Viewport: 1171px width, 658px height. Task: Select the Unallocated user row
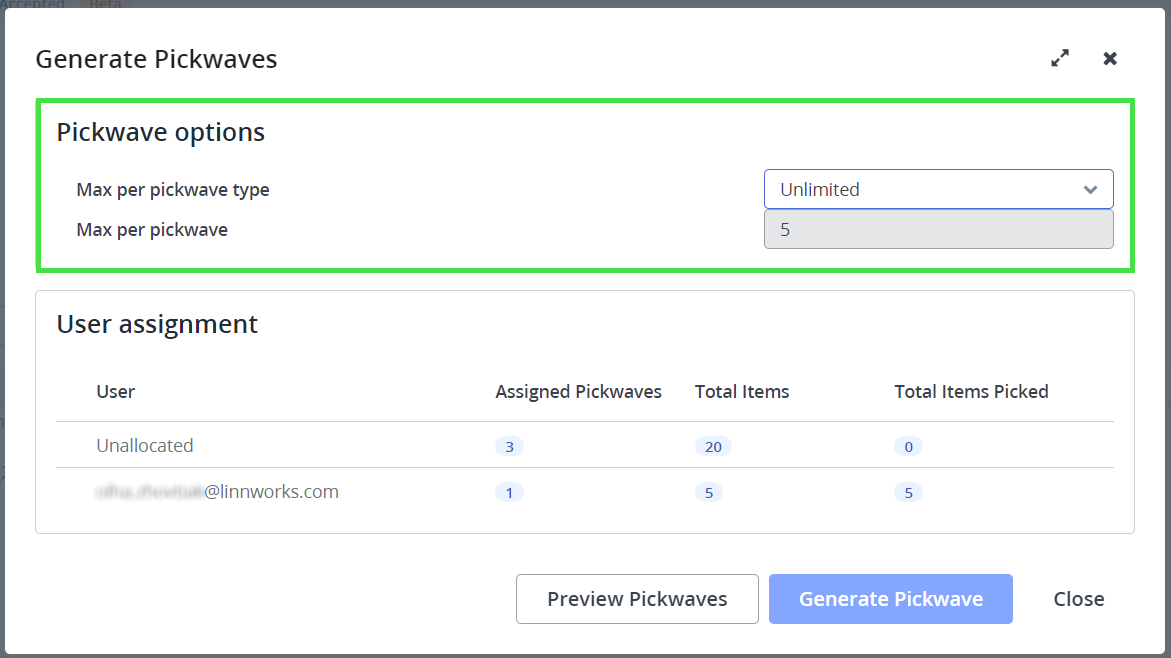[x=145, y=446]
